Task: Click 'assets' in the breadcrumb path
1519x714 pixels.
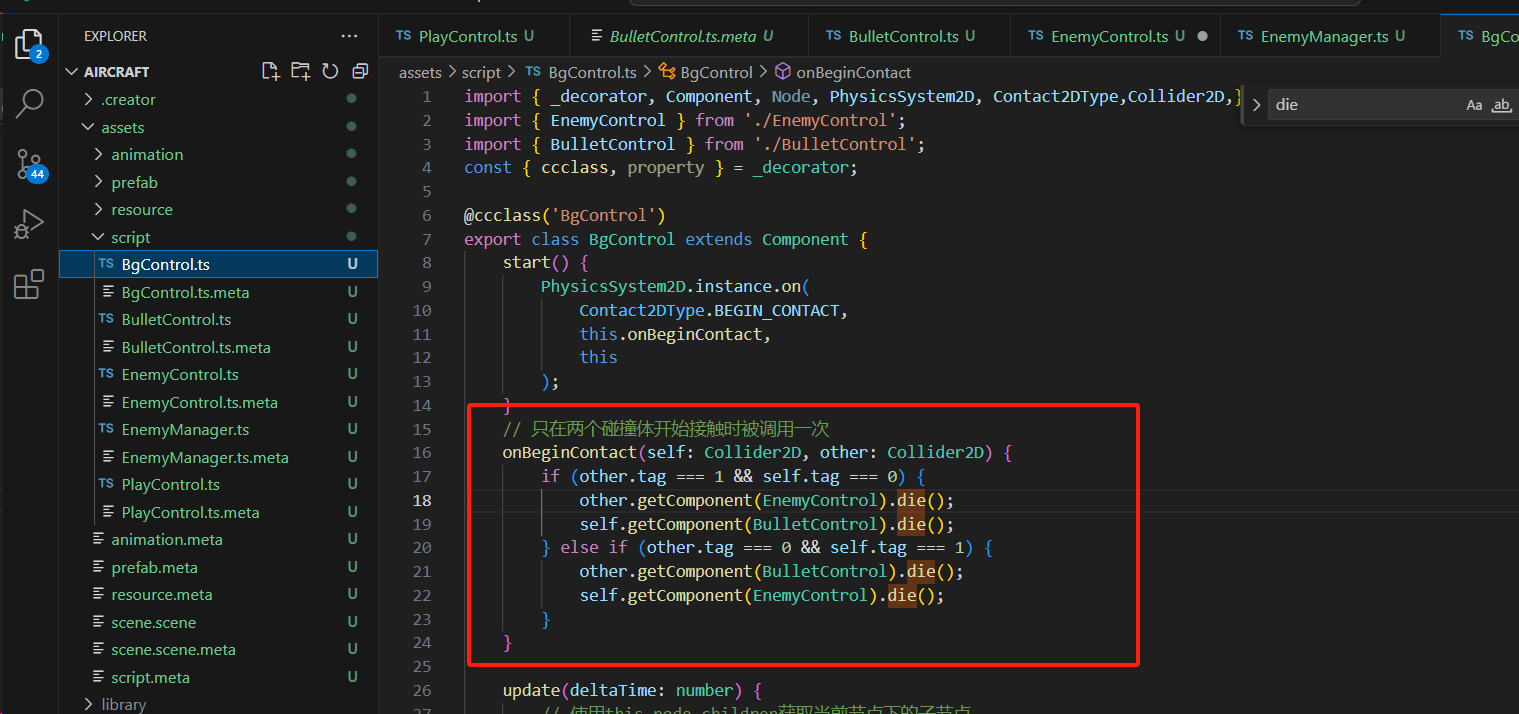Action: [420, 72]
